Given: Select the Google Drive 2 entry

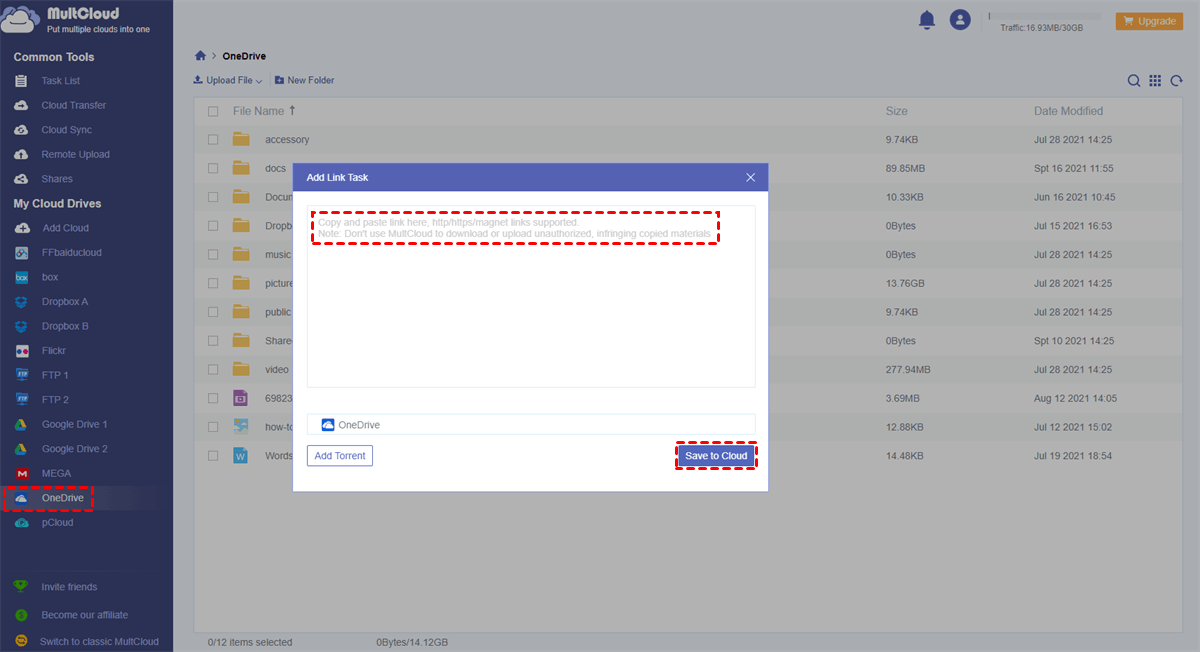Looking at the screenshot, I should coord(74,449).
